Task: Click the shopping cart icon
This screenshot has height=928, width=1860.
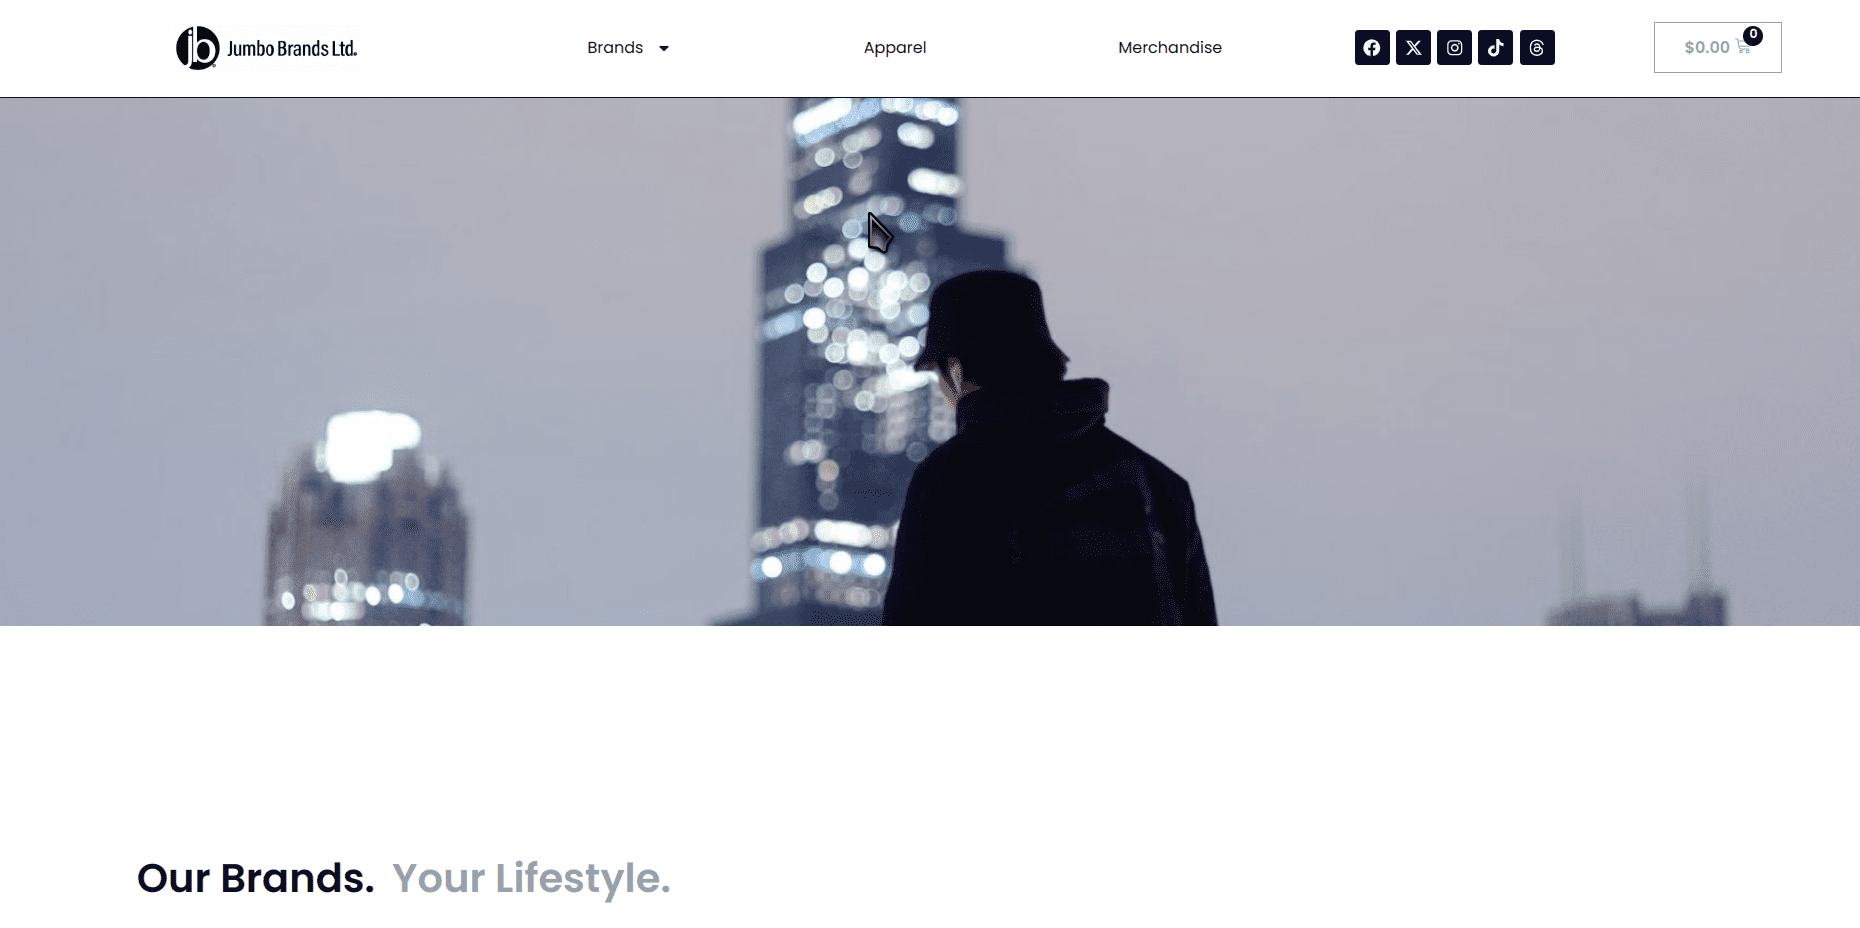Action: (x=1743, y=48)
